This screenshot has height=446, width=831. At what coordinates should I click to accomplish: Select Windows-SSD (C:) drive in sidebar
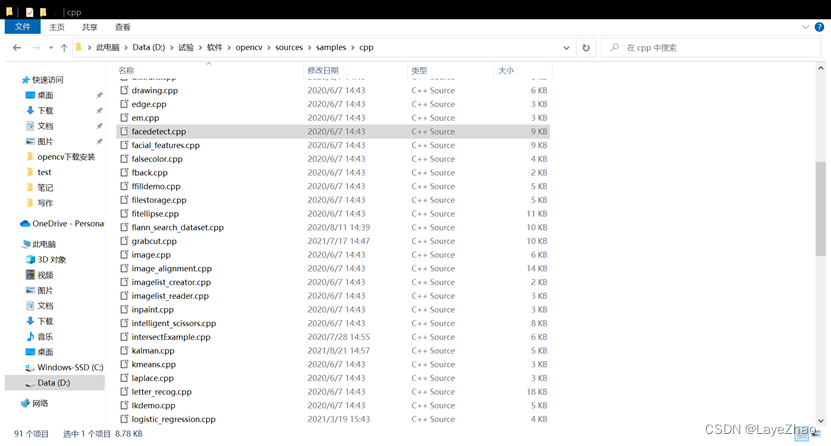[x=70, y=367]
